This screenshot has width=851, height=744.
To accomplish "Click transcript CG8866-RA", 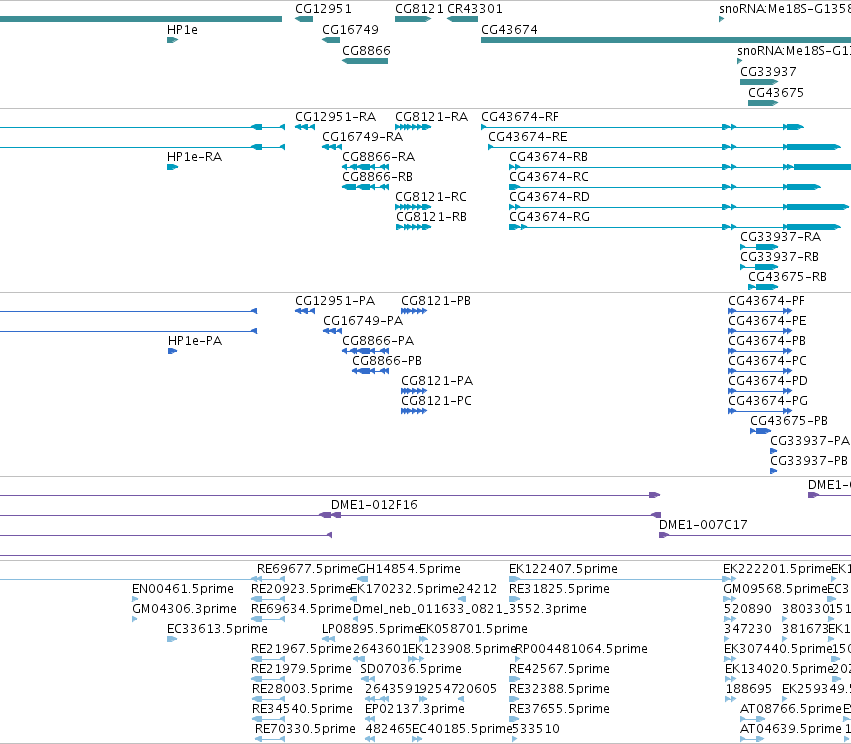I will pos(378,157).
